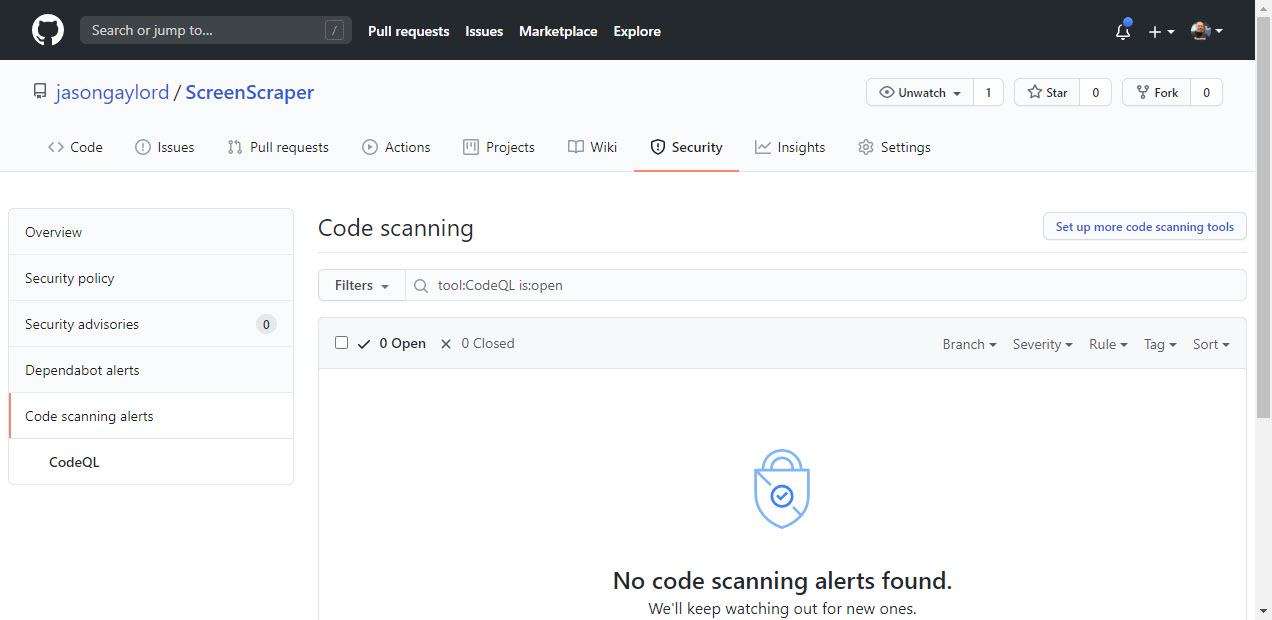Open the watchers count 1
1272x620 pixels.
pyautogui.click(x=988, y=92)
